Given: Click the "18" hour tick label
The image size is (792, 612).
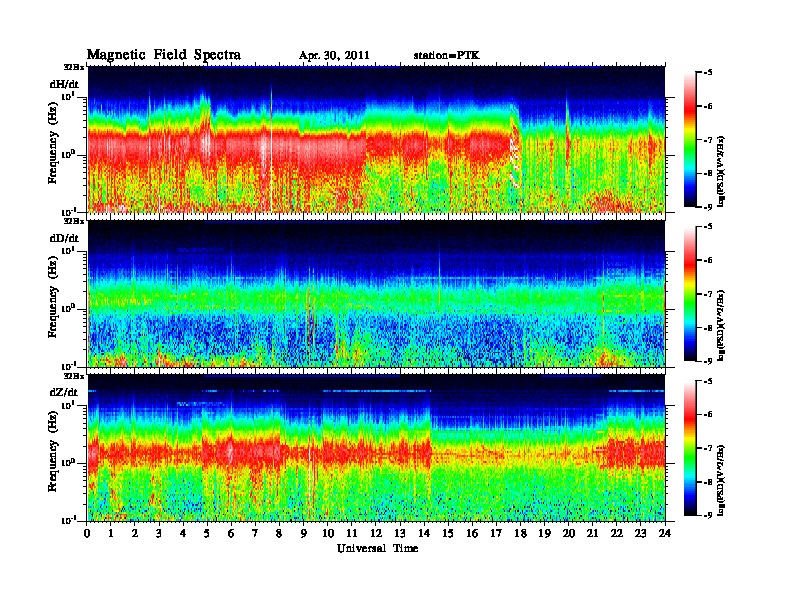Looking at the screenshot, I should [520, 534].
